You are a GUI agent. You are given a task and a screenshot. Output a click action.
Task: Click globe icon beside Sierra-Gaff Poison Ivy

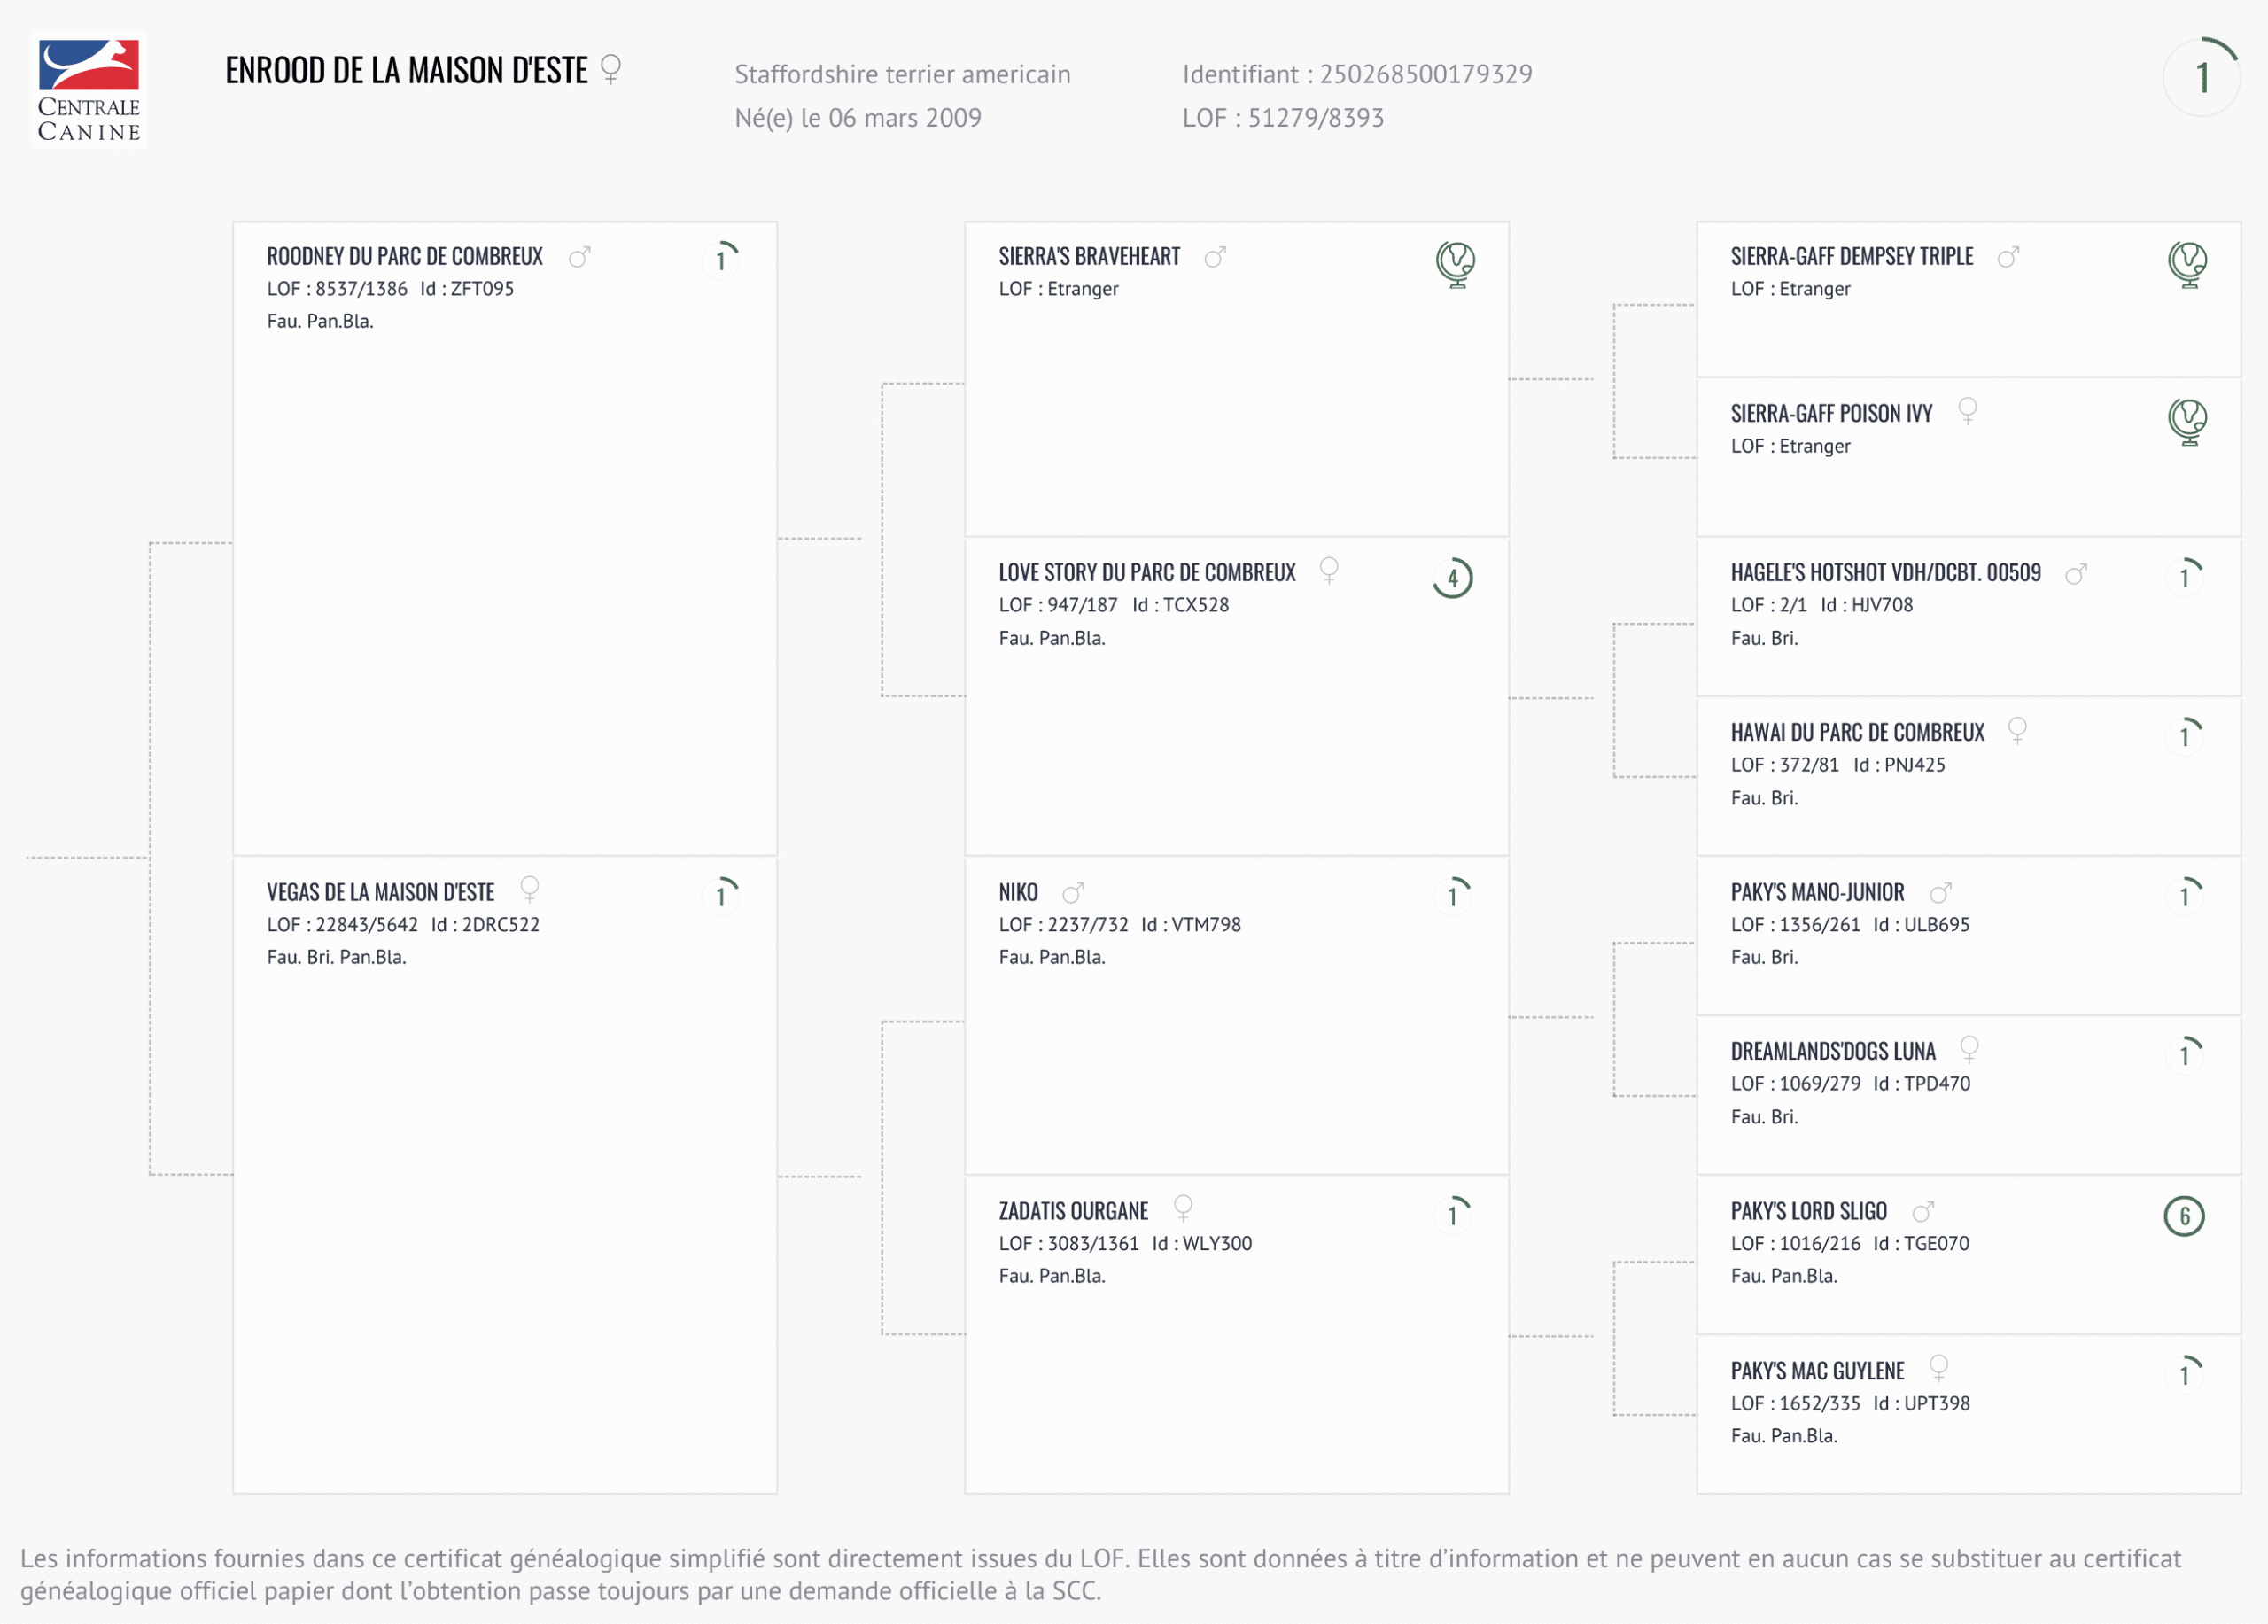tap(2187, 421)
